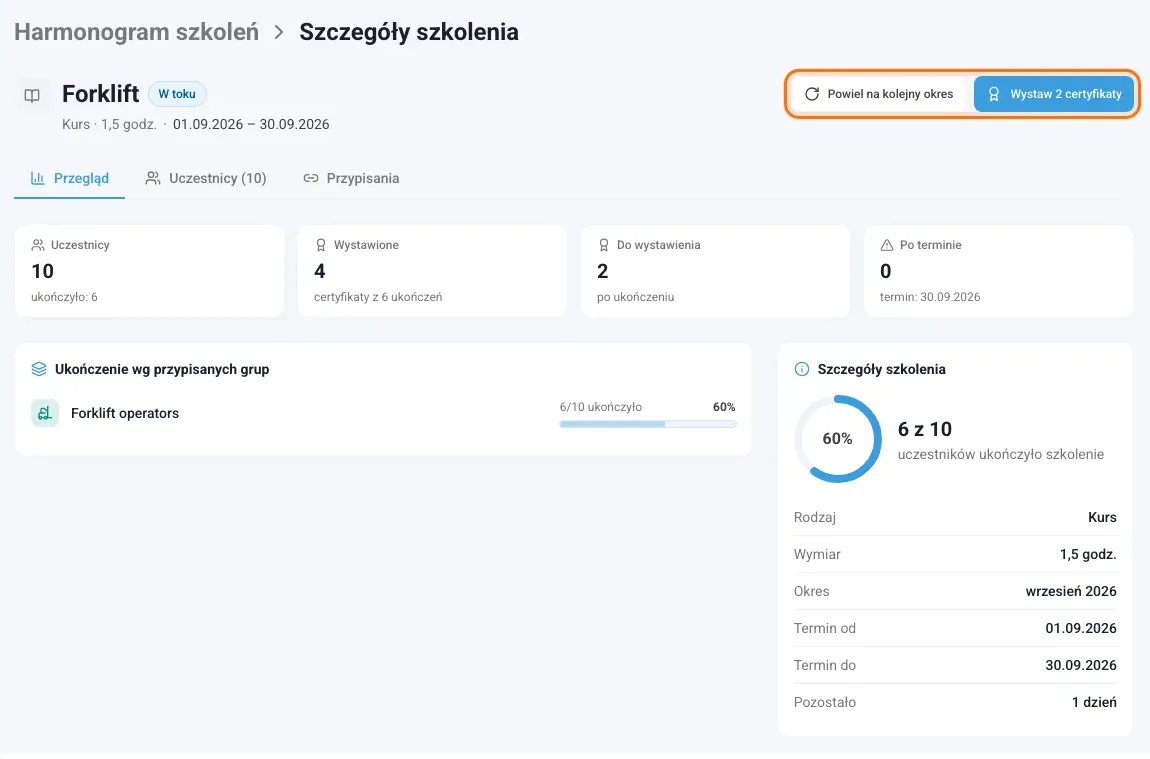Click the info icon by Szczegóły szkolenia panel
This screenshot has width=1150, height=759.
[x=802, y=369]
